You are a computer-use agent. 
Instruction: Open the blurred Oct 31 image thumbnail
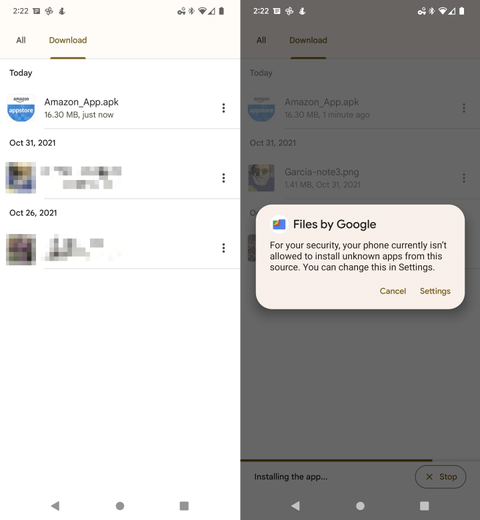point(21,178)
